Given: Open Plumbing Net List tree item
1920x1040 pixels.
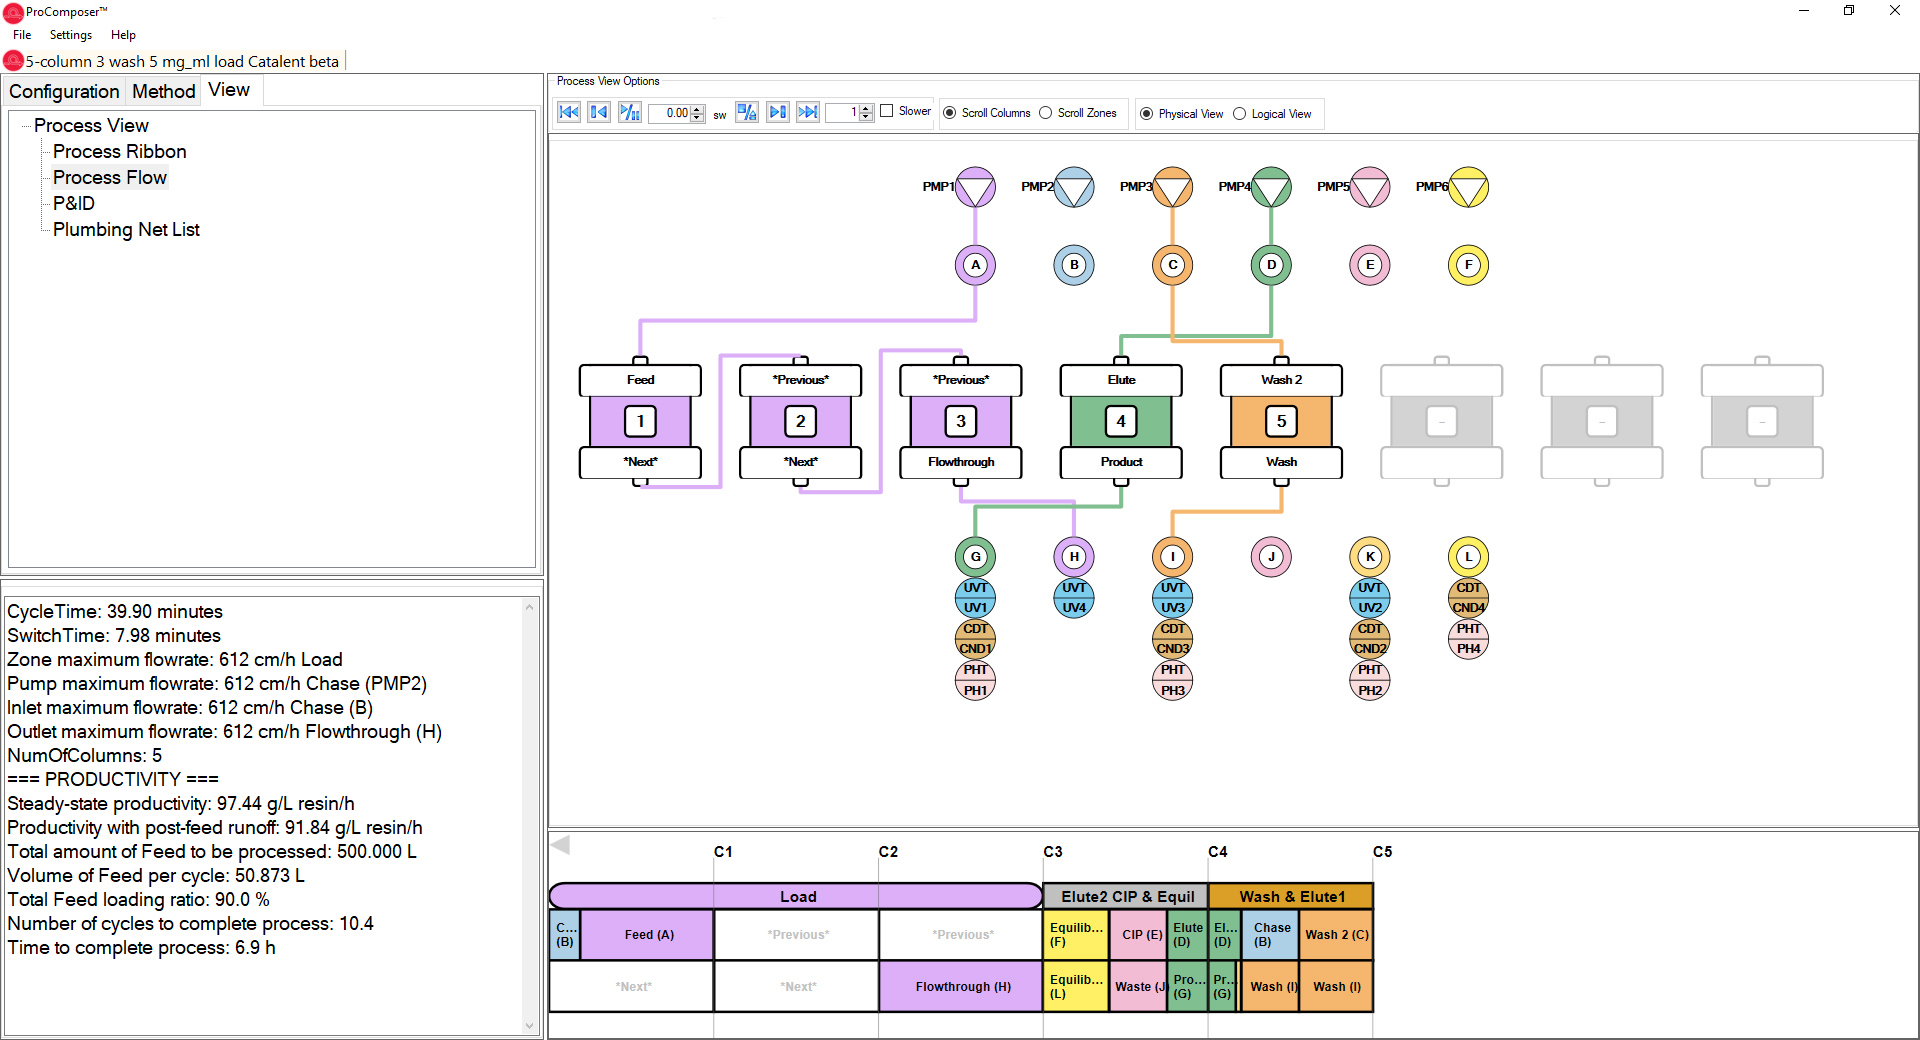Looking at the screenshot, I should tap(126, 229).
